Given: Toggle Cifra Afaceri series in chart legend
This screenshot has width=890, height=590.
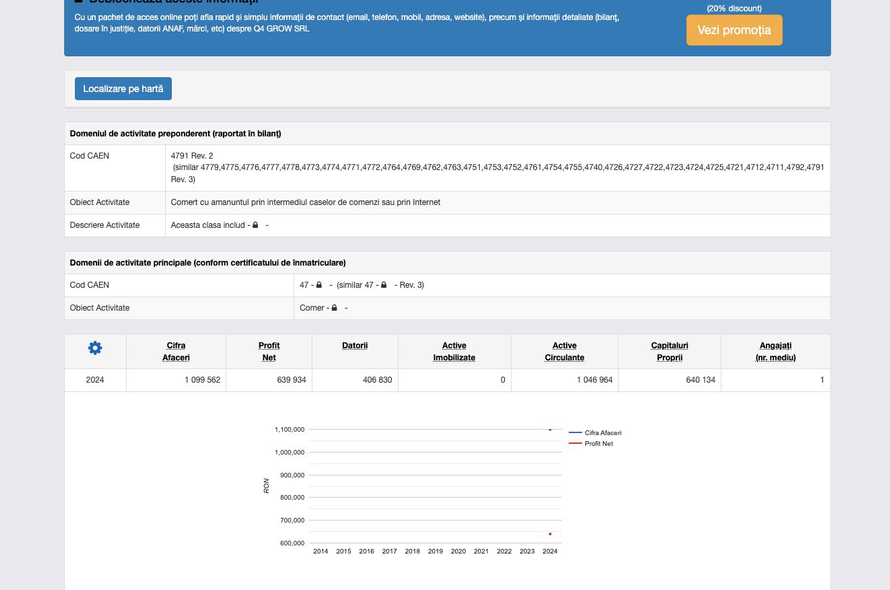Looking at the screenshot, I should 595,433.
